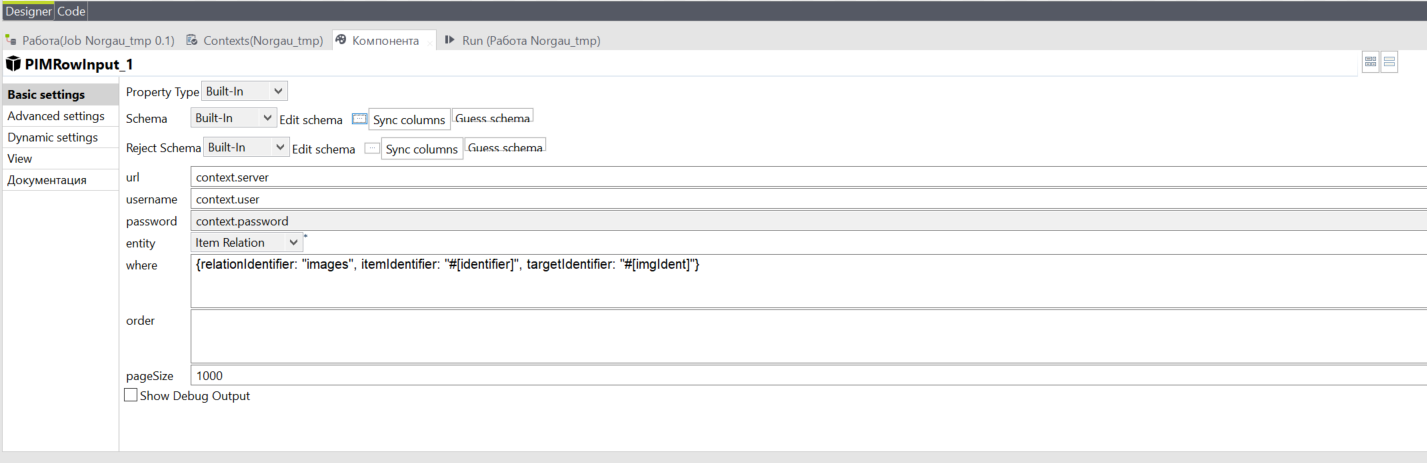1427x463 pixels.
Task: Open the Contexts(Norgau_tmp) tab
Action: click(x=254, y=41)
